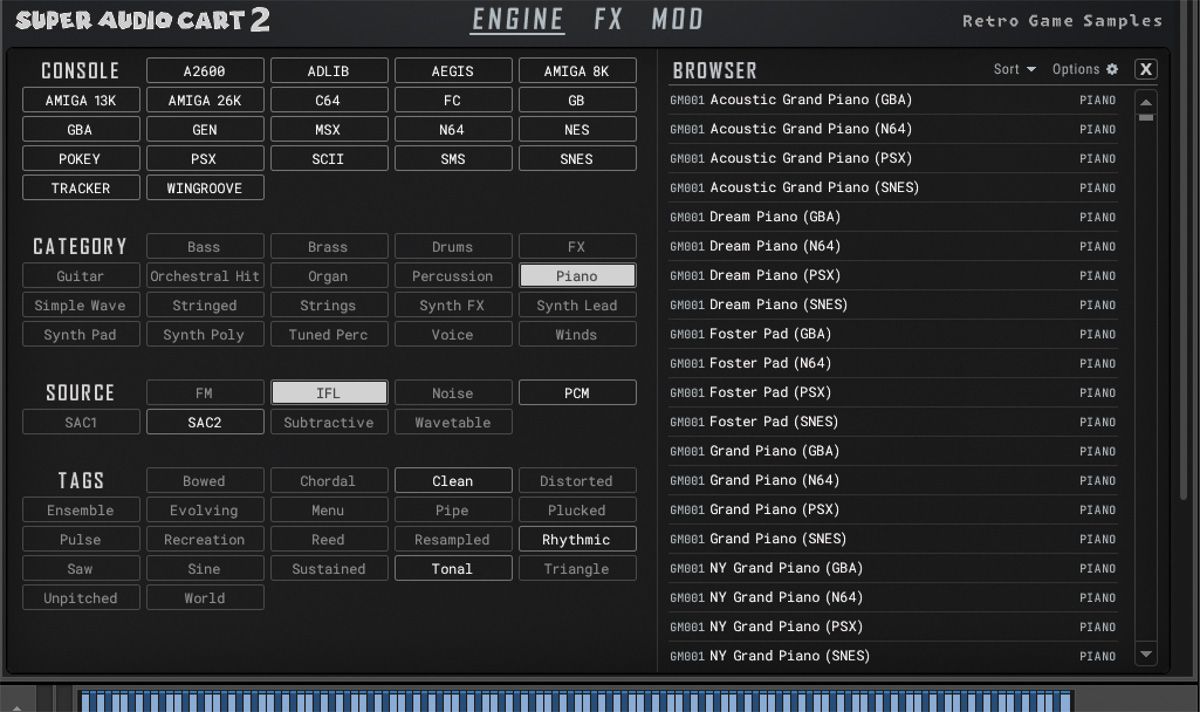The height and width of the screenshot is (712, 1200).
Task: Select the GBA console button
Action: (x=81, y=129)
